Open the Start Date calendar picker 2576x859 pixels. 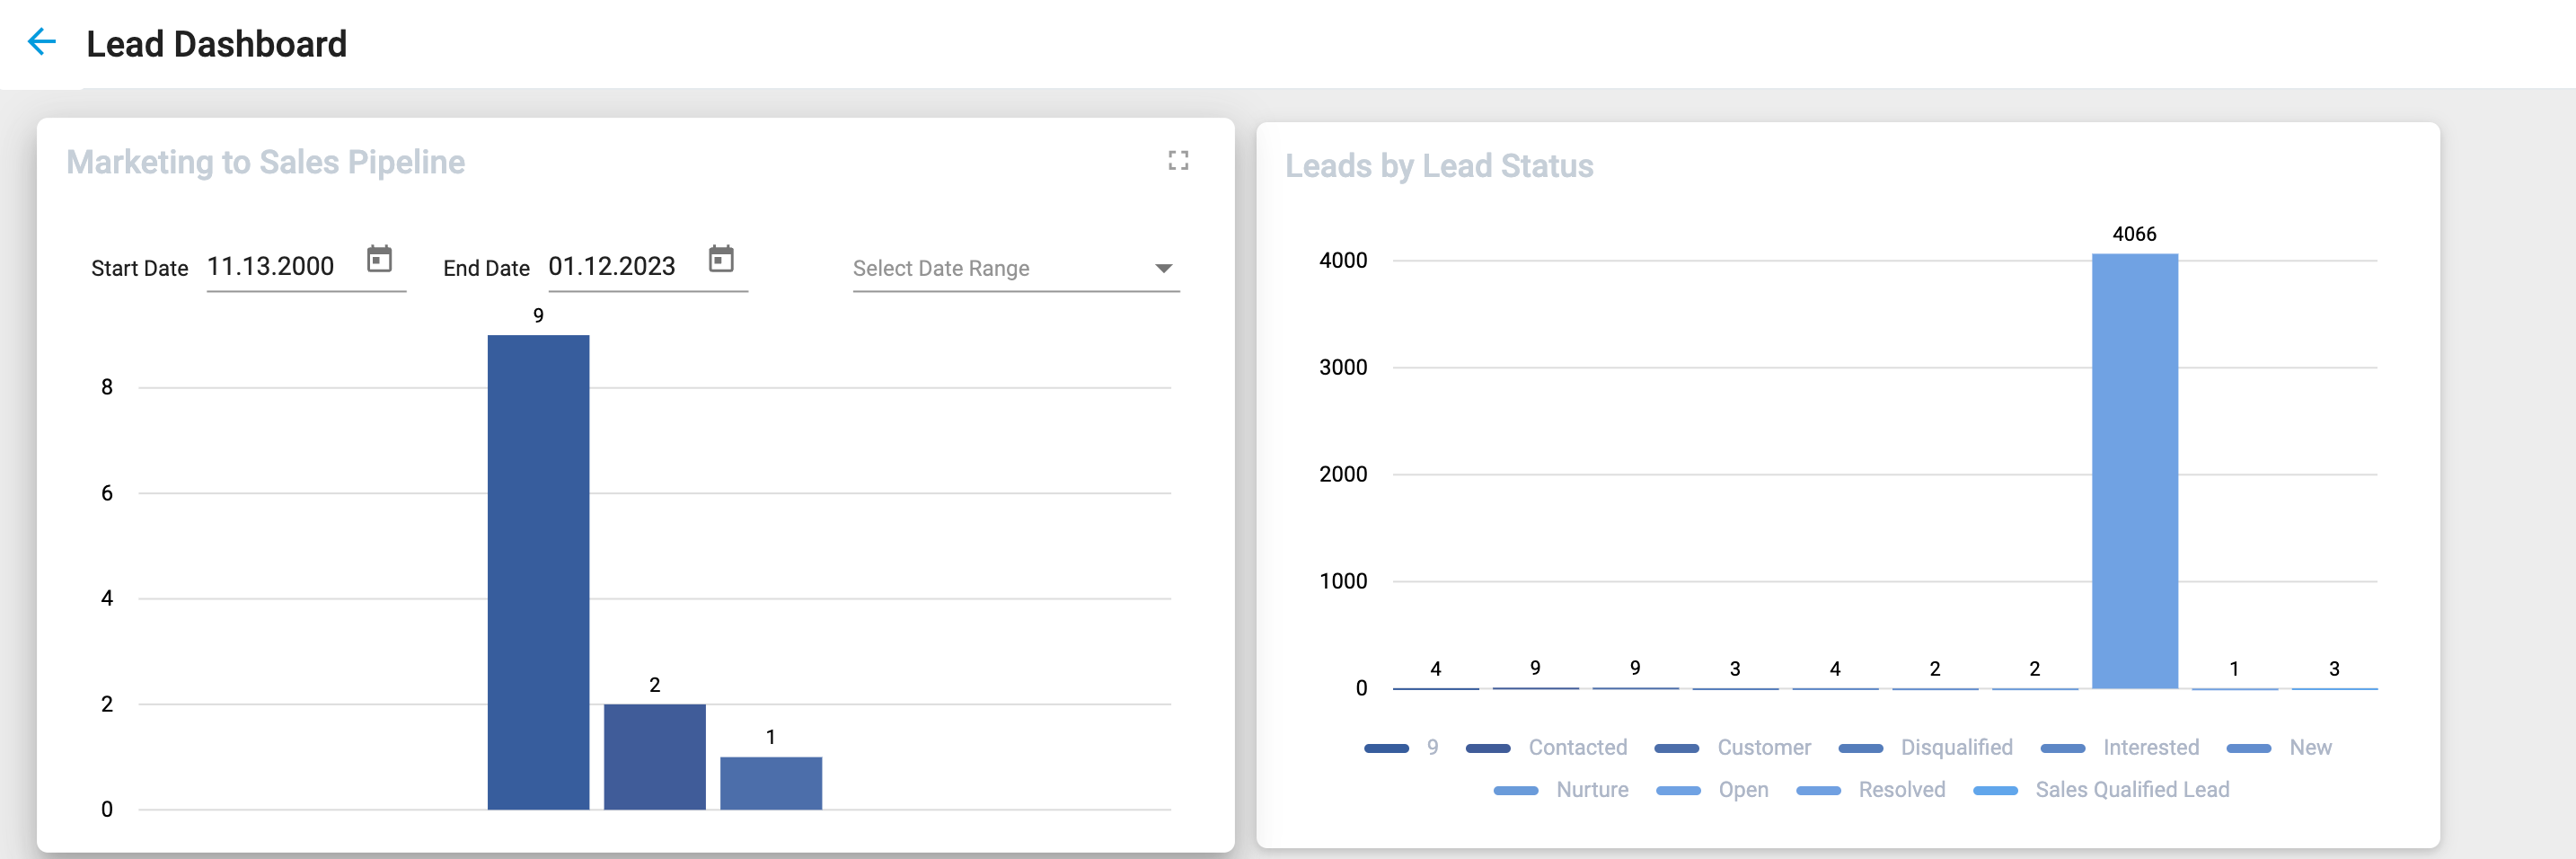(378, 259)
